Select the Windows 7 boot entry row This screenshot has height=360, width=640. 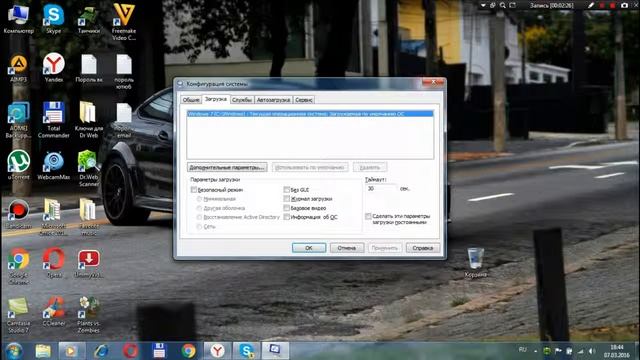[x=310, y=114]
